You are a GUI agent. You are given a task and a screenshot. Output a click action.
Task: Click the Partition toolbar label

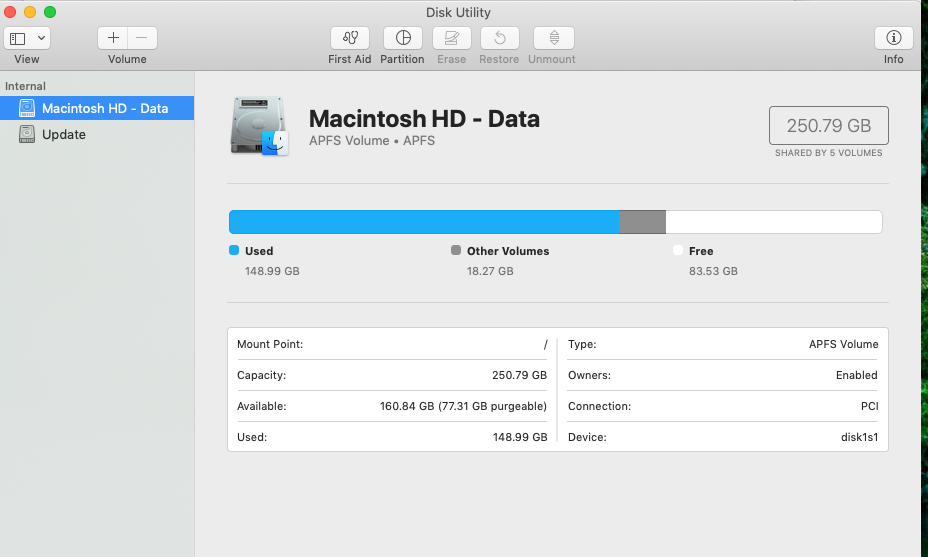click(x=402, y=59)
